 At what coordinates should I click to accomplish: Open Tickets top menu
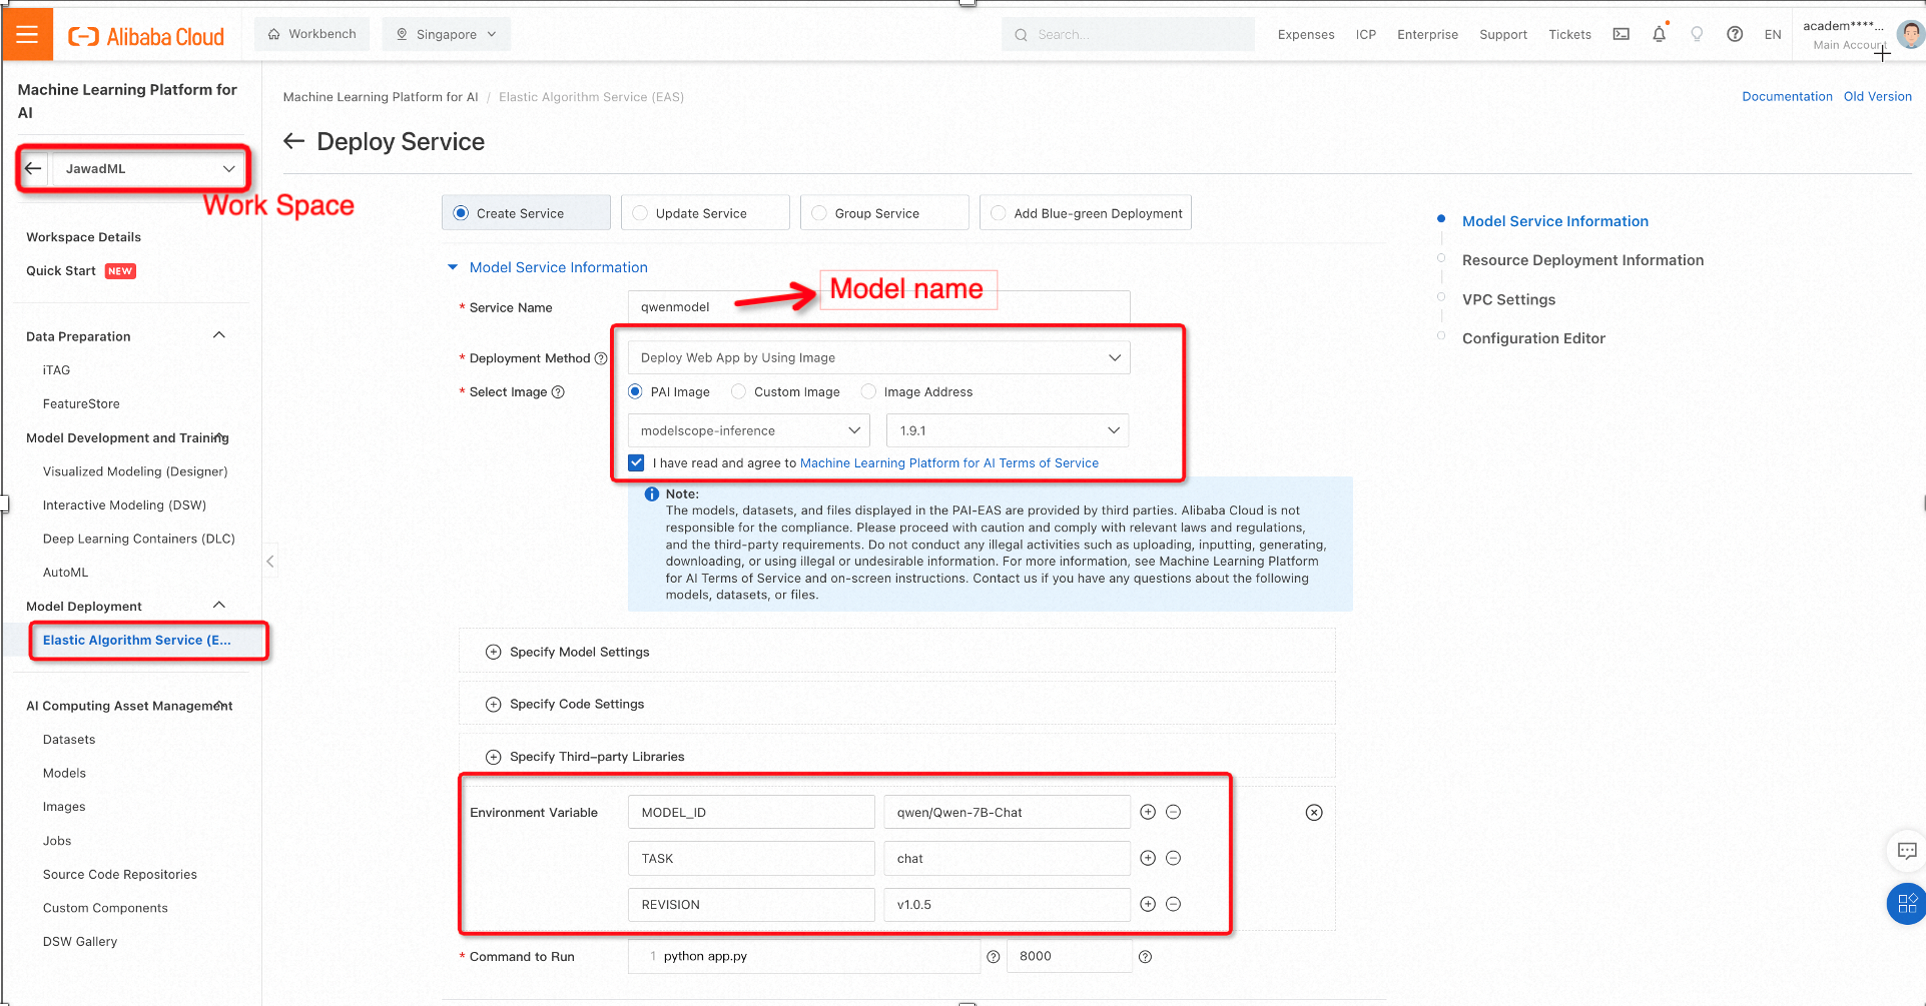coord(1570,34)
